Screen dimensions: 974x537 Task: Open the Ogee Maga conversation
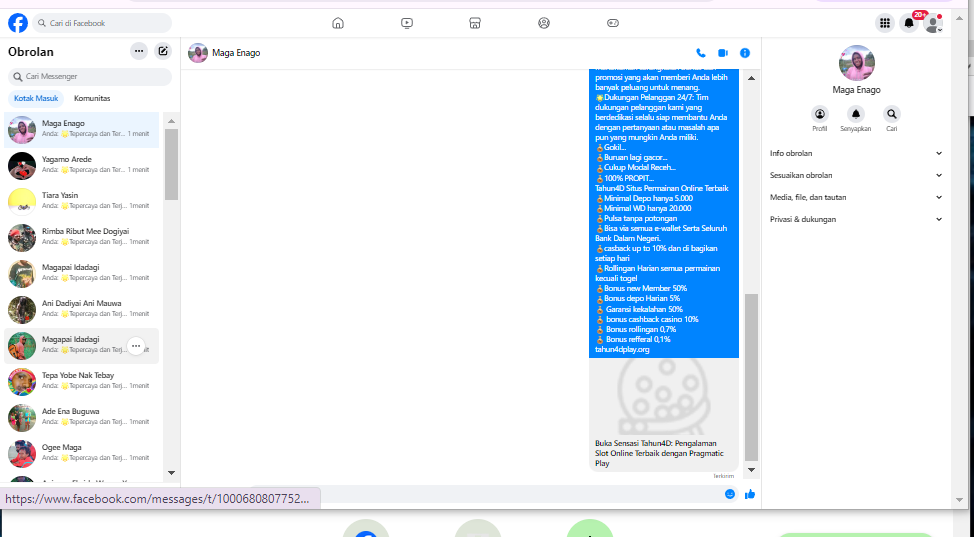click(81, 454)
